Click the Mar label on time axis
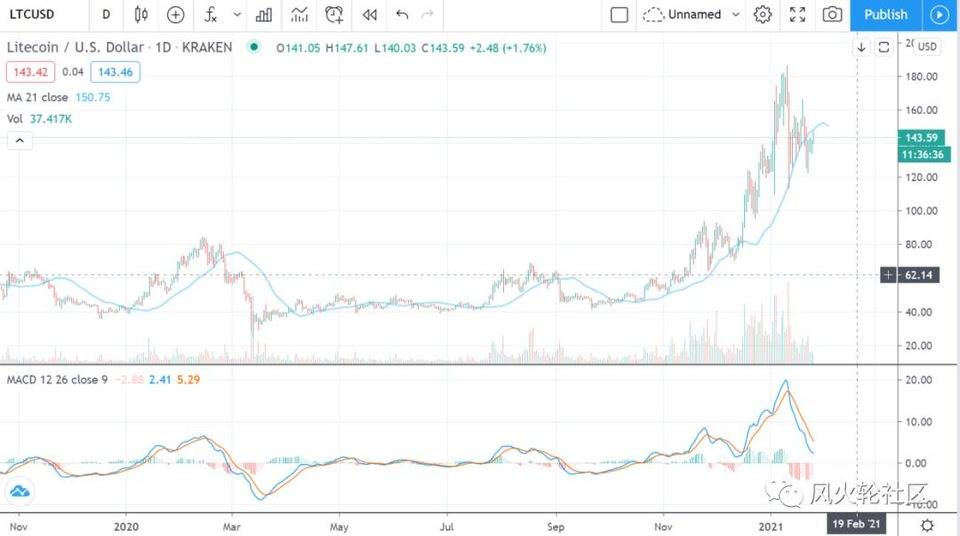Viewport: 960px width, 536px height. pyautogui.click(x=231, y=527)
